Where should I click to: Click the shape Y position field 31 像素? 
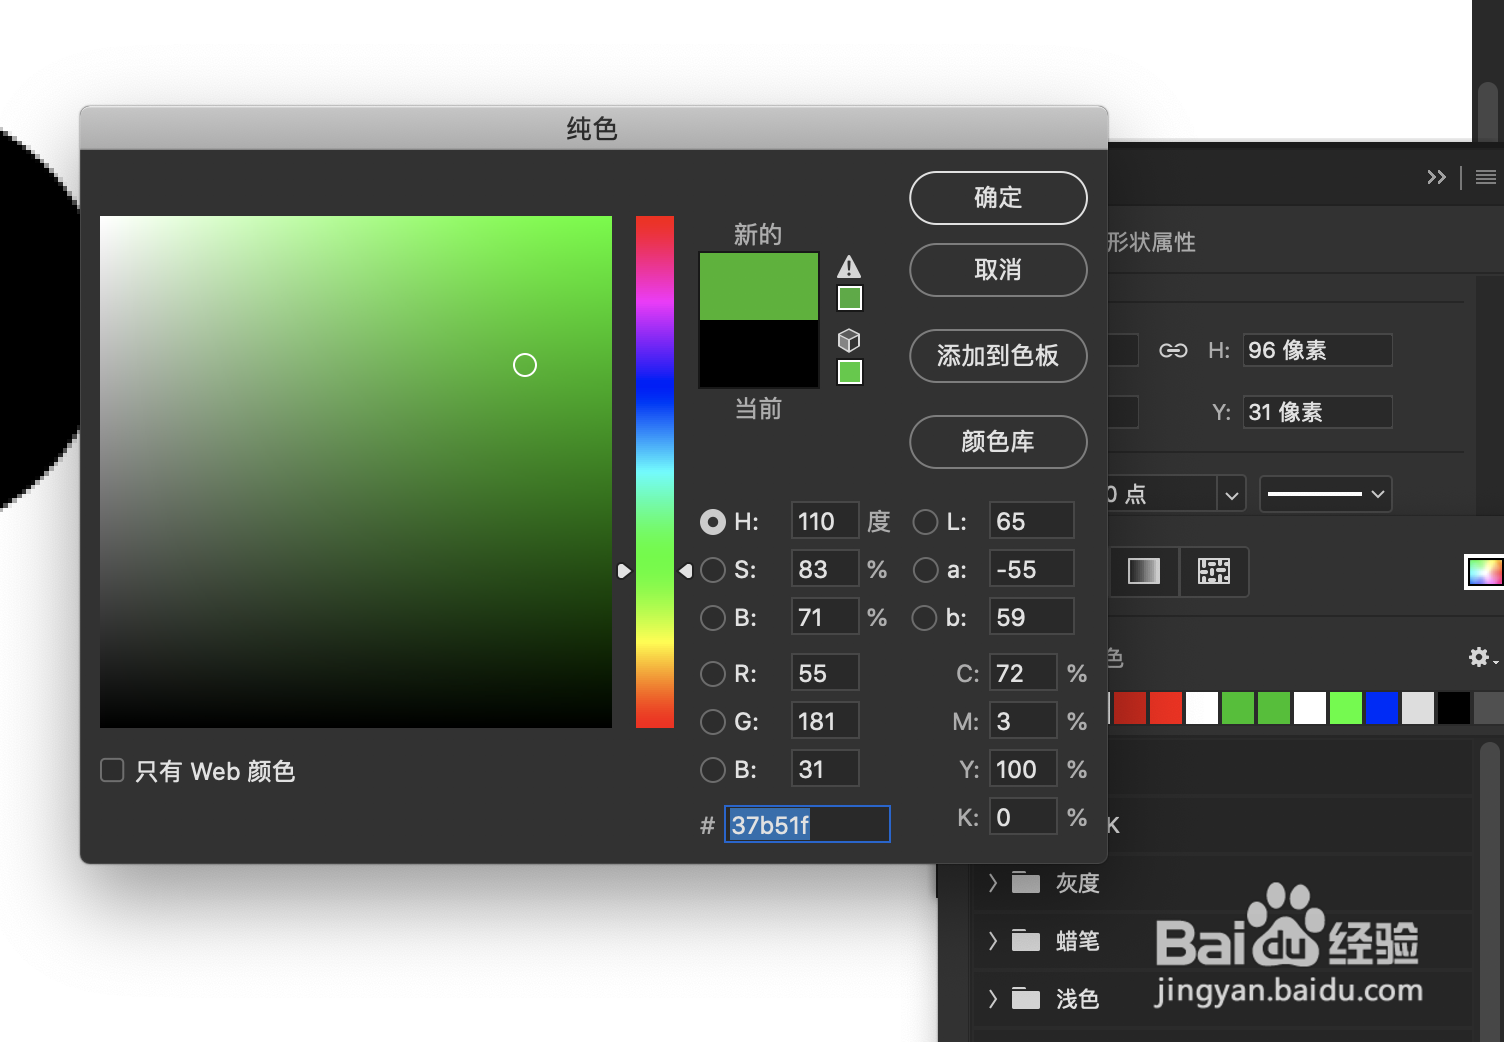click(1318, 412)
